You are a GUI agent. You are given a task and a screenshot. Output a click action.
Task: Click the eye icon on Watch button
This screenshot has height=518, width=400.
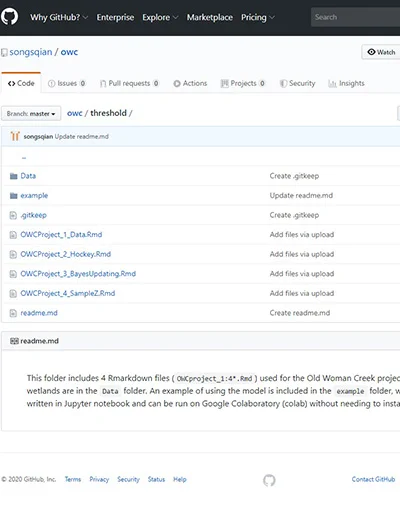(x=371, y=52)
